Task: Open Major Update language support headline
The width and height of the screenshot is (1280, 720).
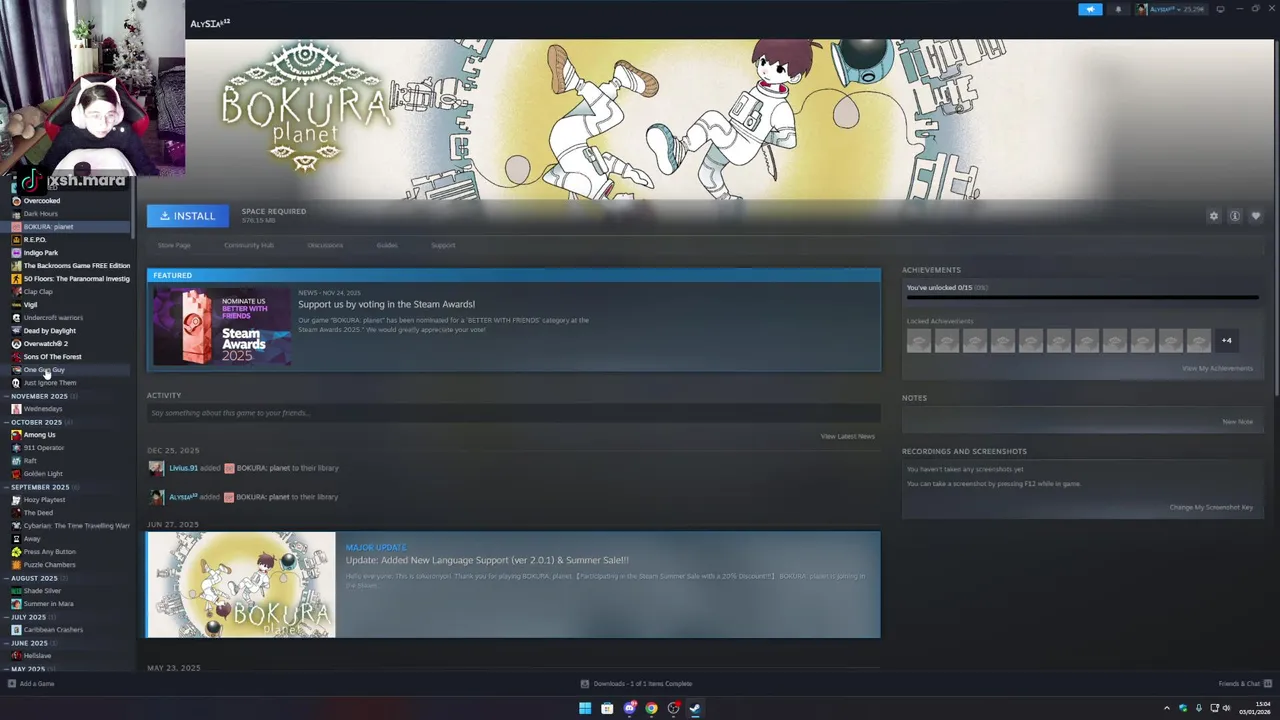Action: [487, 560]
